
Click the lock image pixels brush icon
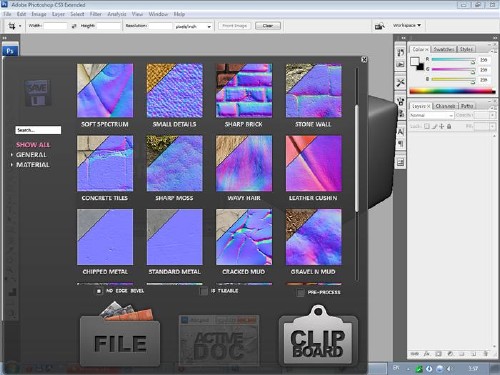pos(434,126)
